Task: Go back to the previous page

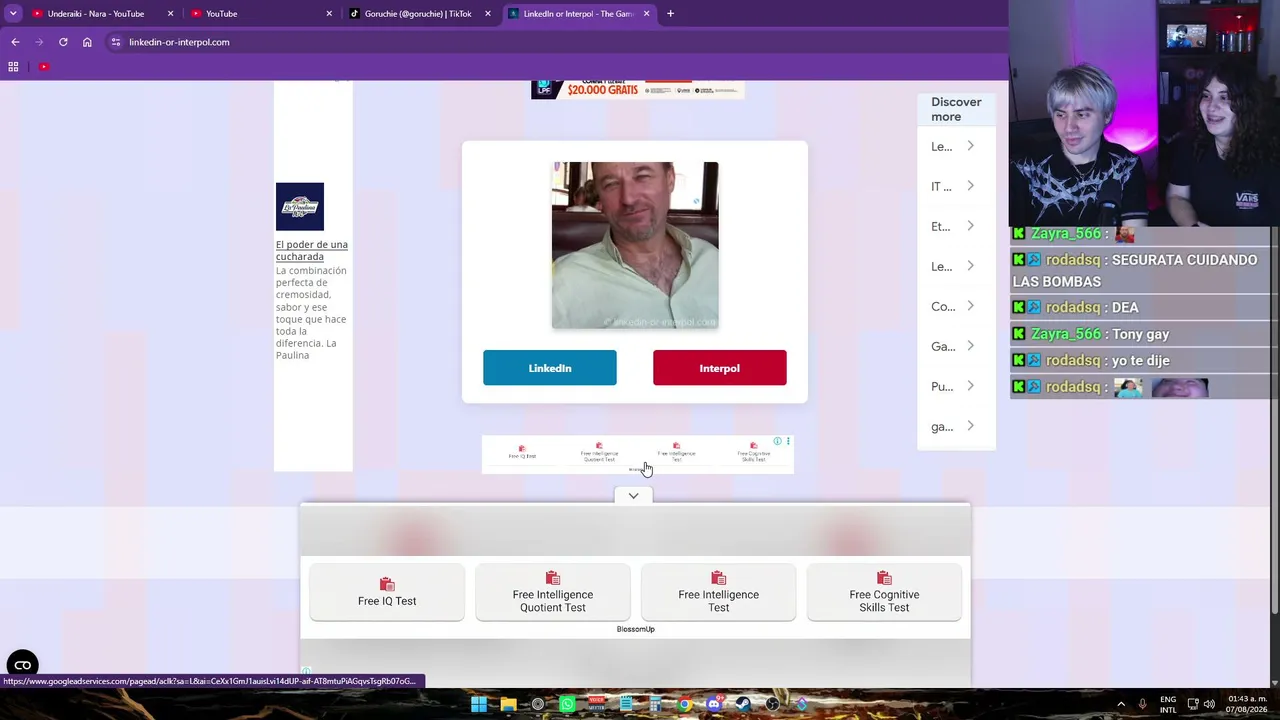Action: point(15,42)
